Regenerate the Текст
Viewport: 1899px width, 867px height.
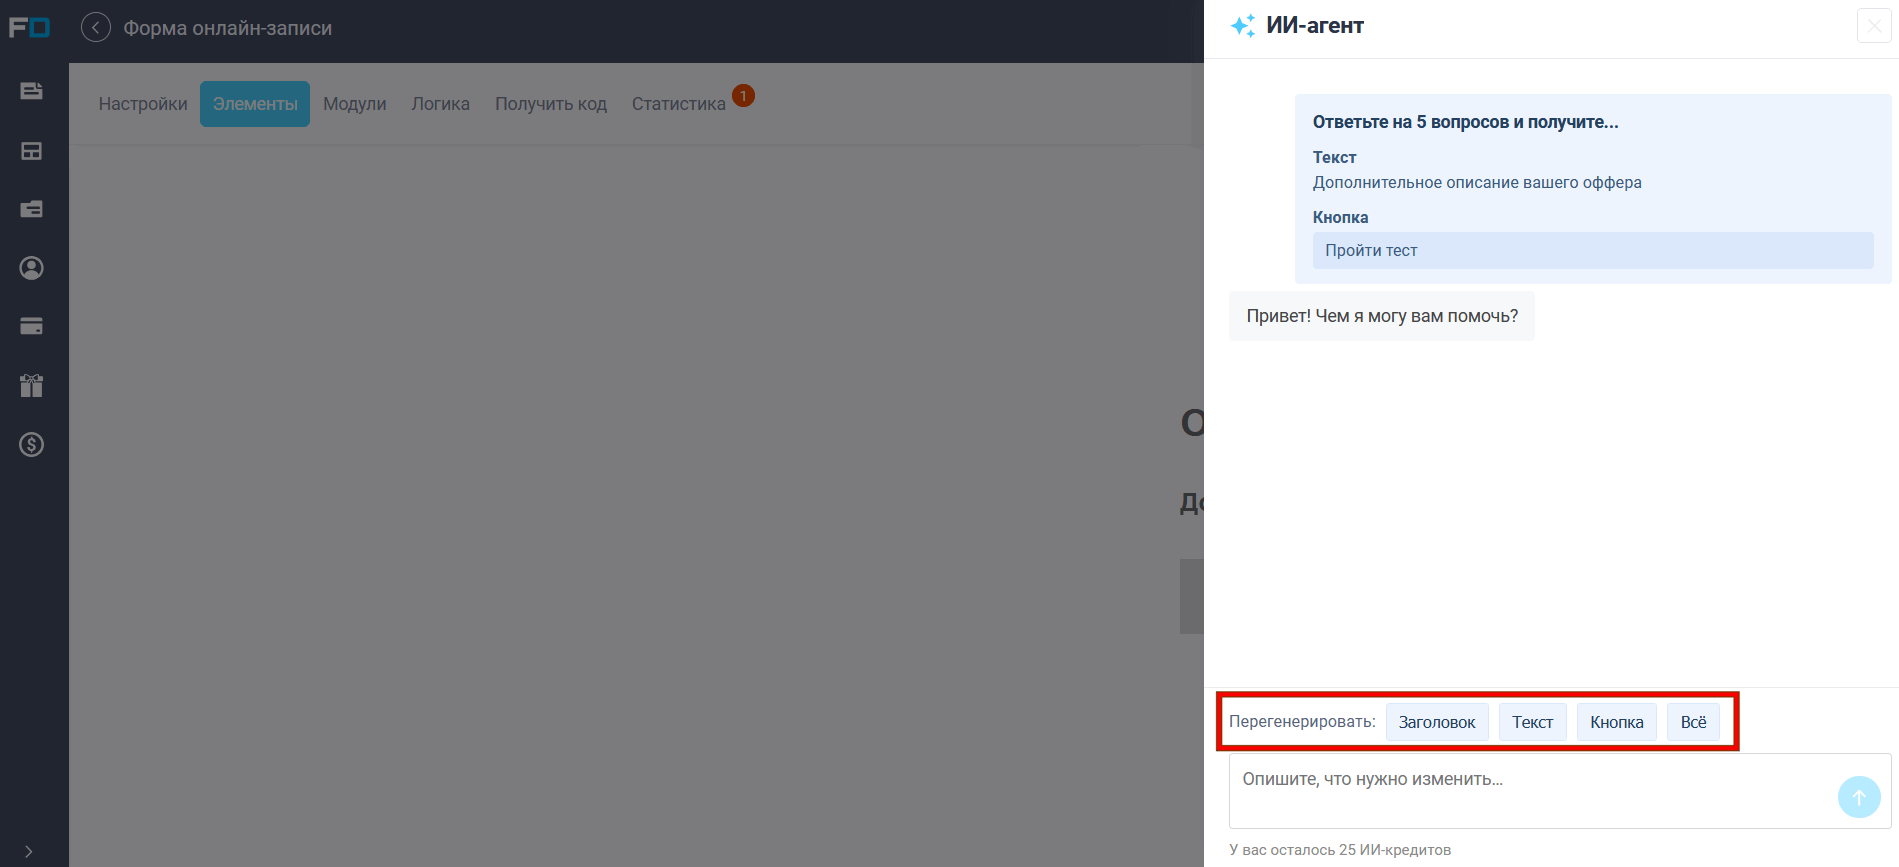click(1533, 722)
